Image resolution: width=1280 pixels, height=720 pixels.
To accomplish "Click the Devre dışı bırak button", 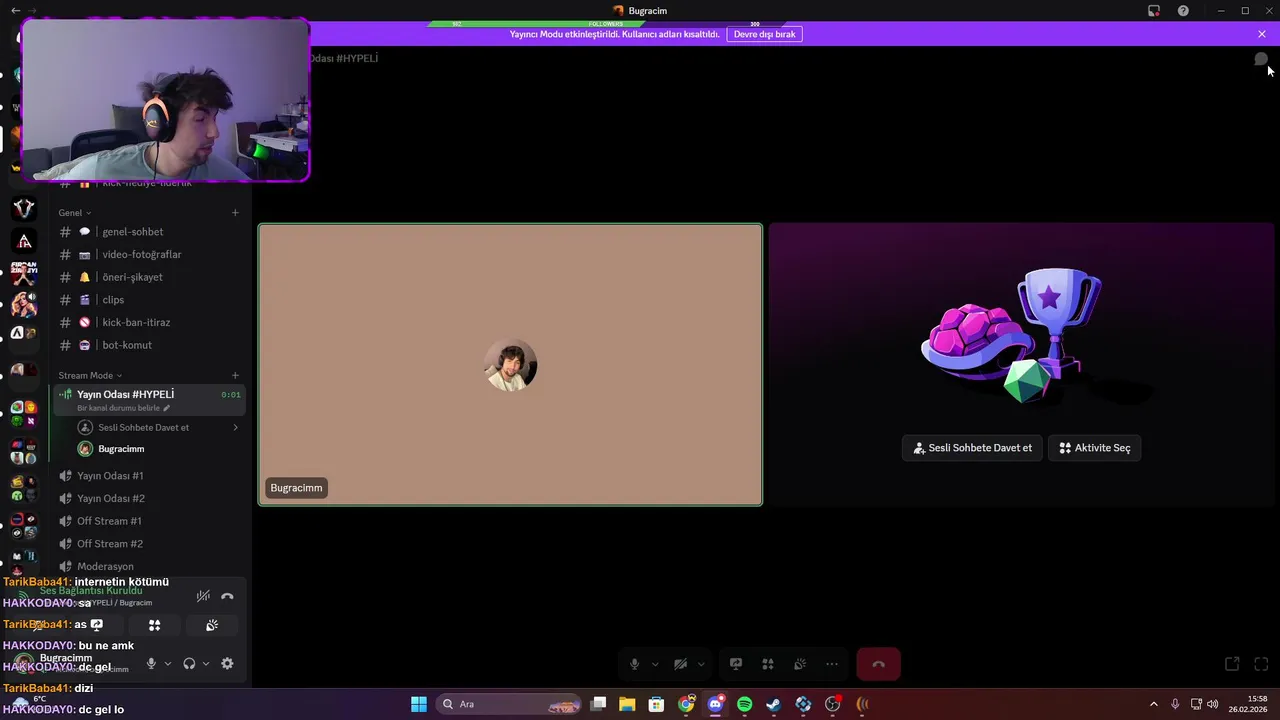I will click(765, 34).
